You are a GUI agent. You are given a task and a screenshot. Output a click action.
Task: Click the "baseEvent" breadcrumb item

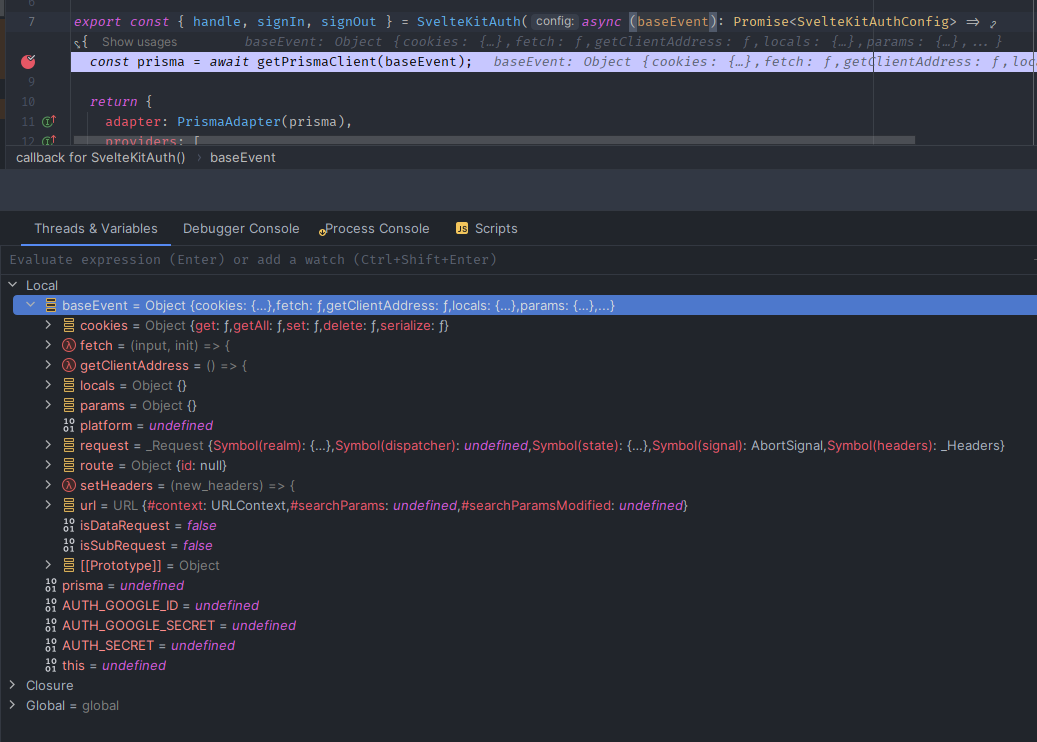coord(243,157)
